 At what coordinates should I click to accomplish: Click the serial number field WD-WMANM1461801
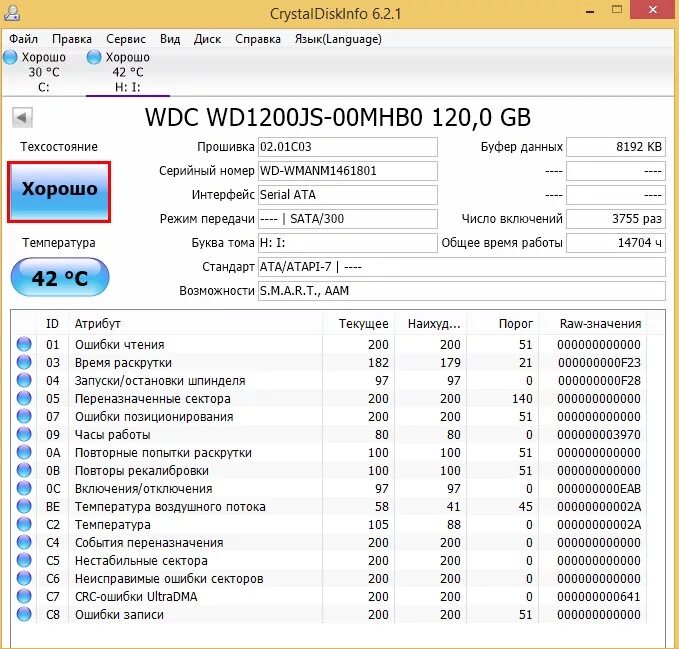(x=348, y=171)
